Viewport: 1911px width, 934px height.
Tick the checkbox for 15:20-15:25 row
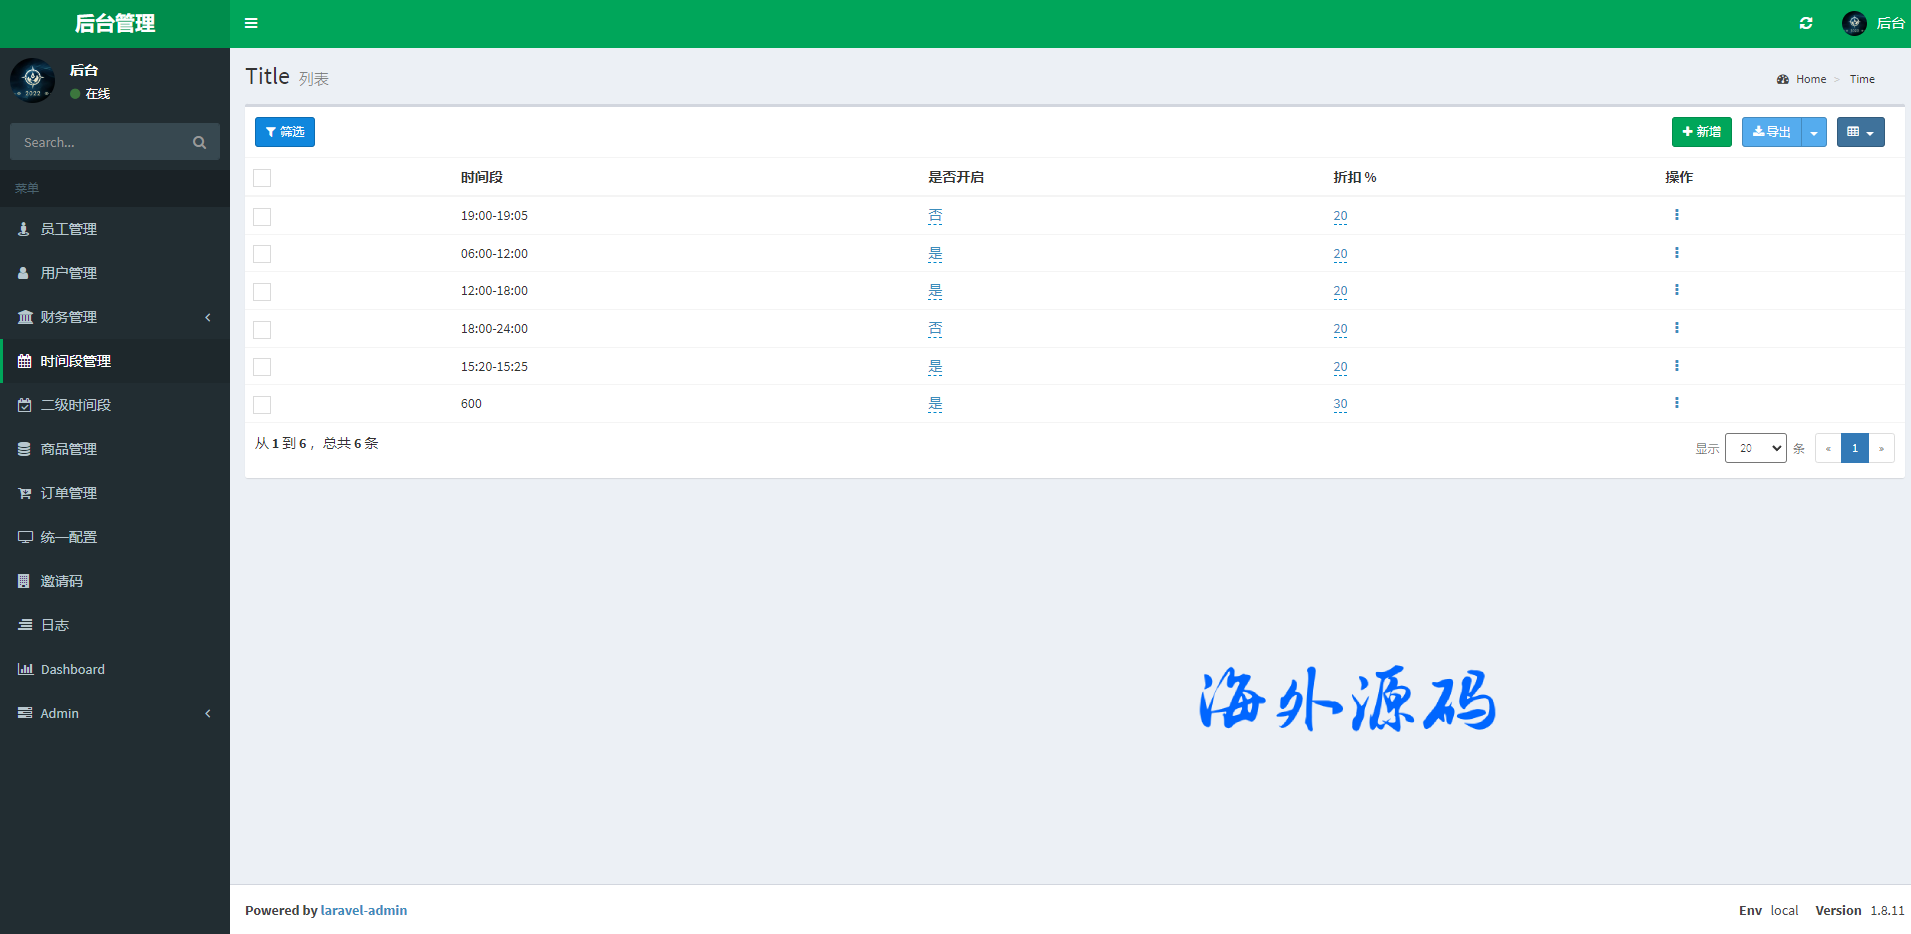tap(262, 367)
